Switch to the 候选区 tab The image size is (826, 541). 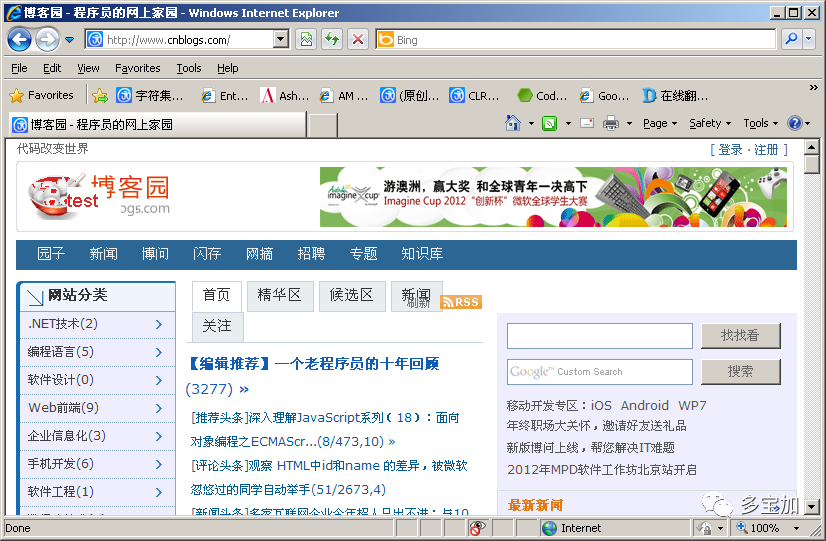[352, 296]
